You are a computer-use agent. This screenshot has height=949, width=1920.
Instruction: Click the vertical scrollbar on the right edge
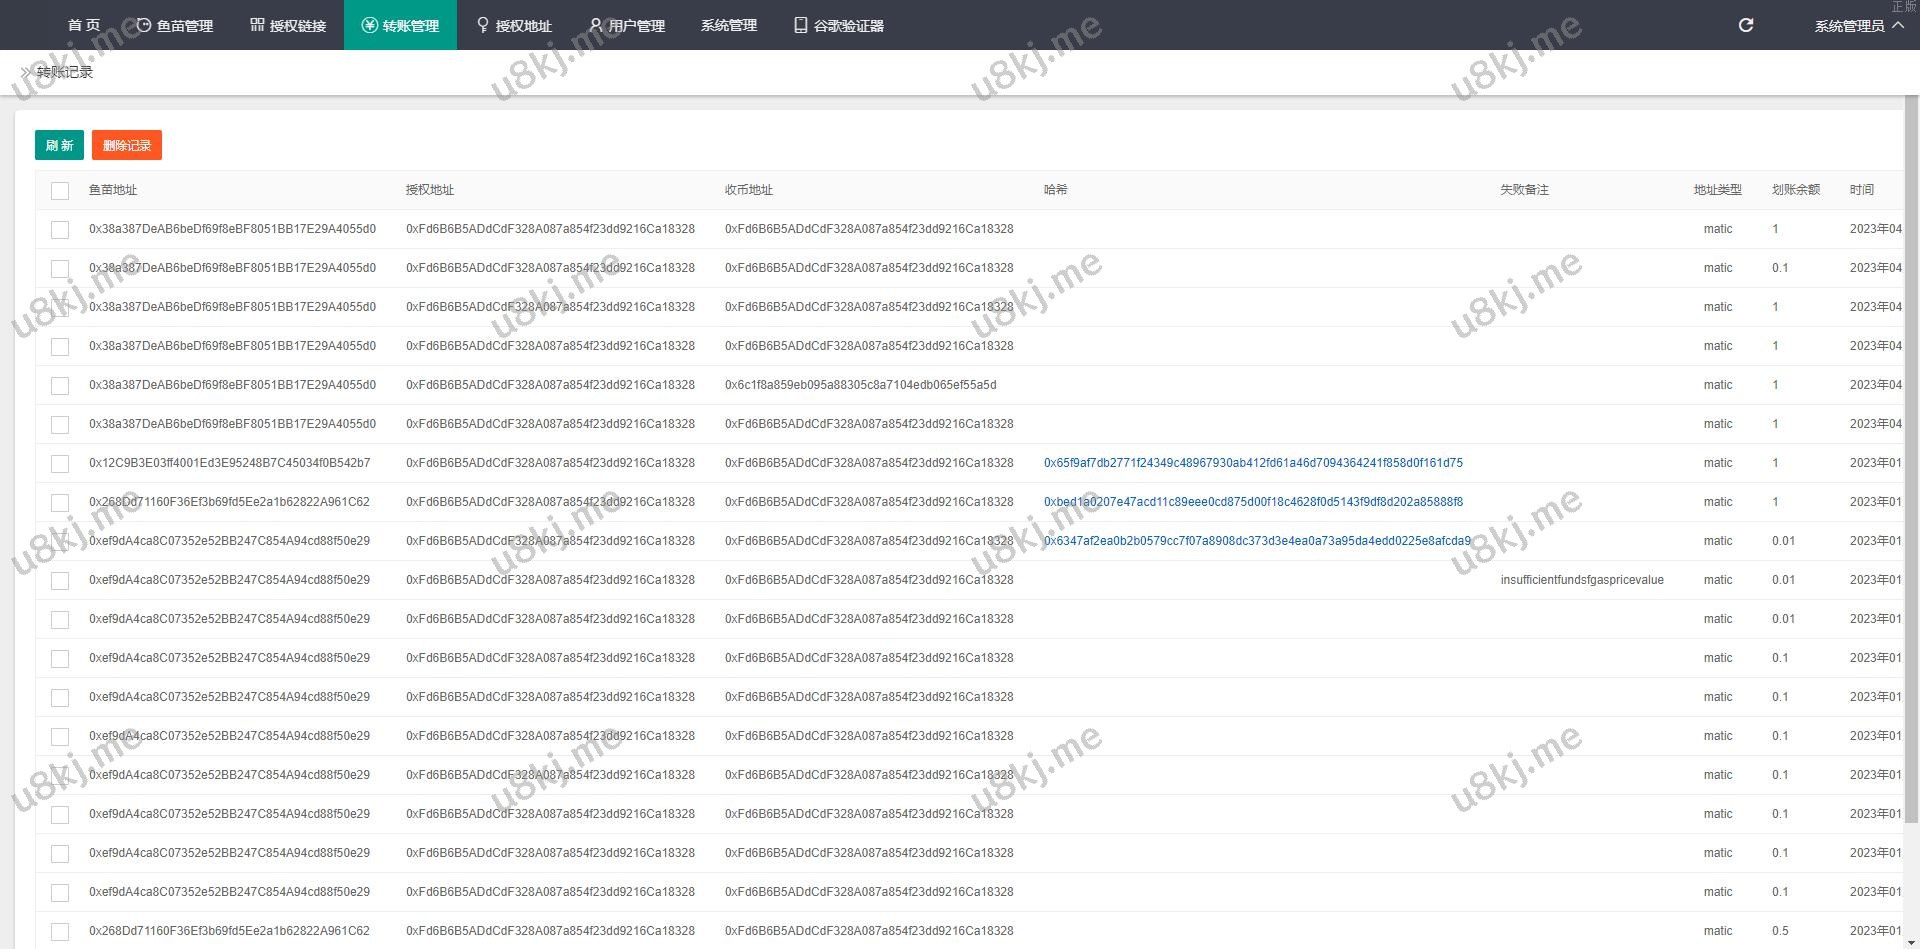coord(1911,460)
